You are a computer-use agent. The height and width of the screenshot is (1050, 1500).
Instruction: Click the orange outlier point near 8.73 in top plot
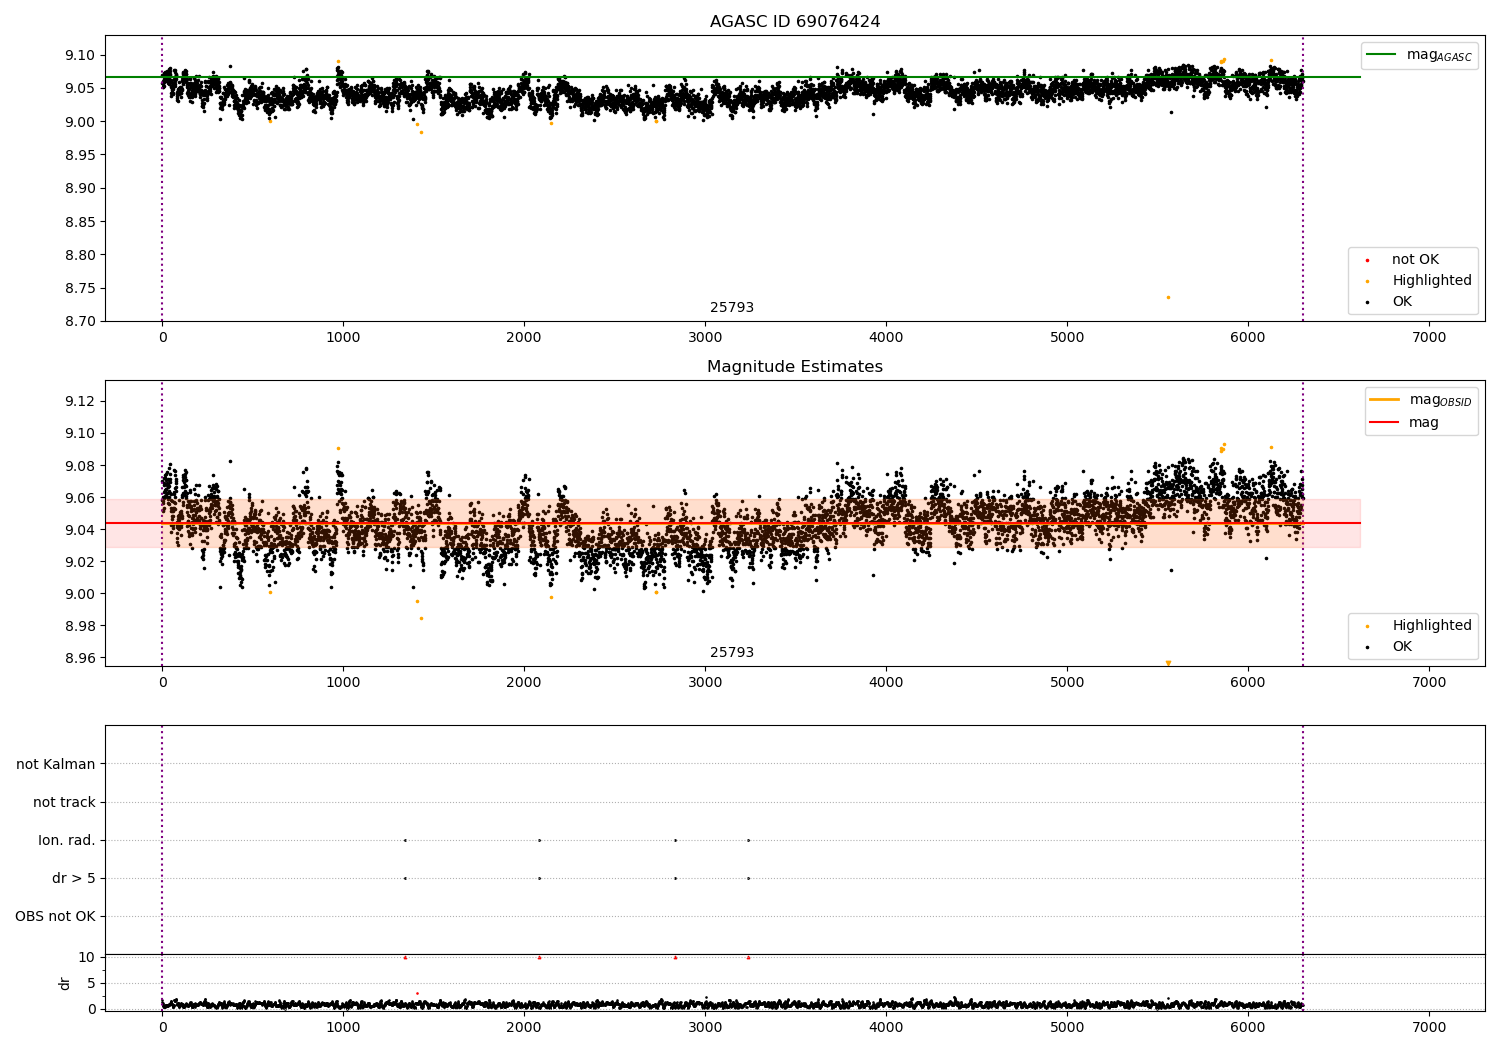1168,297
